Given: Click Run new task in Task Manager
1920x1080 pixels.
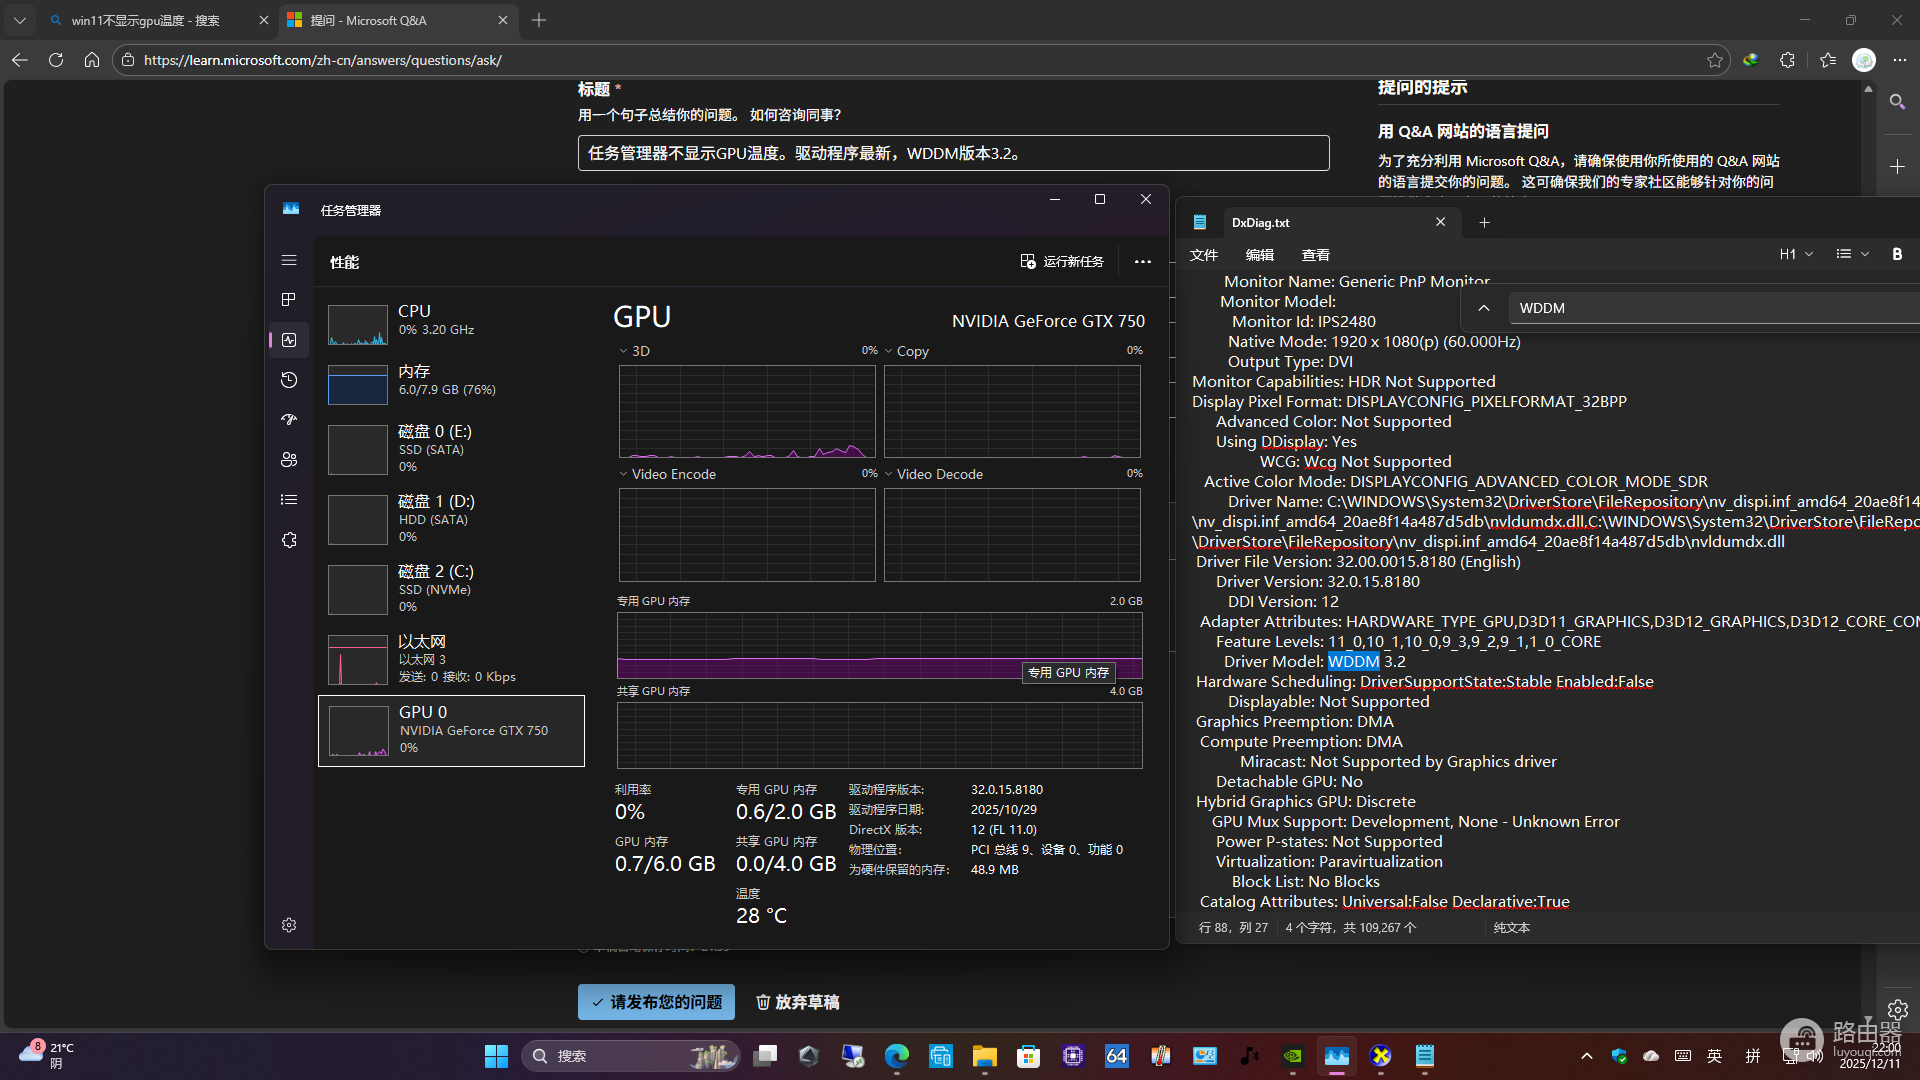Looking at the screenshot, I should tap(1062, 261).
